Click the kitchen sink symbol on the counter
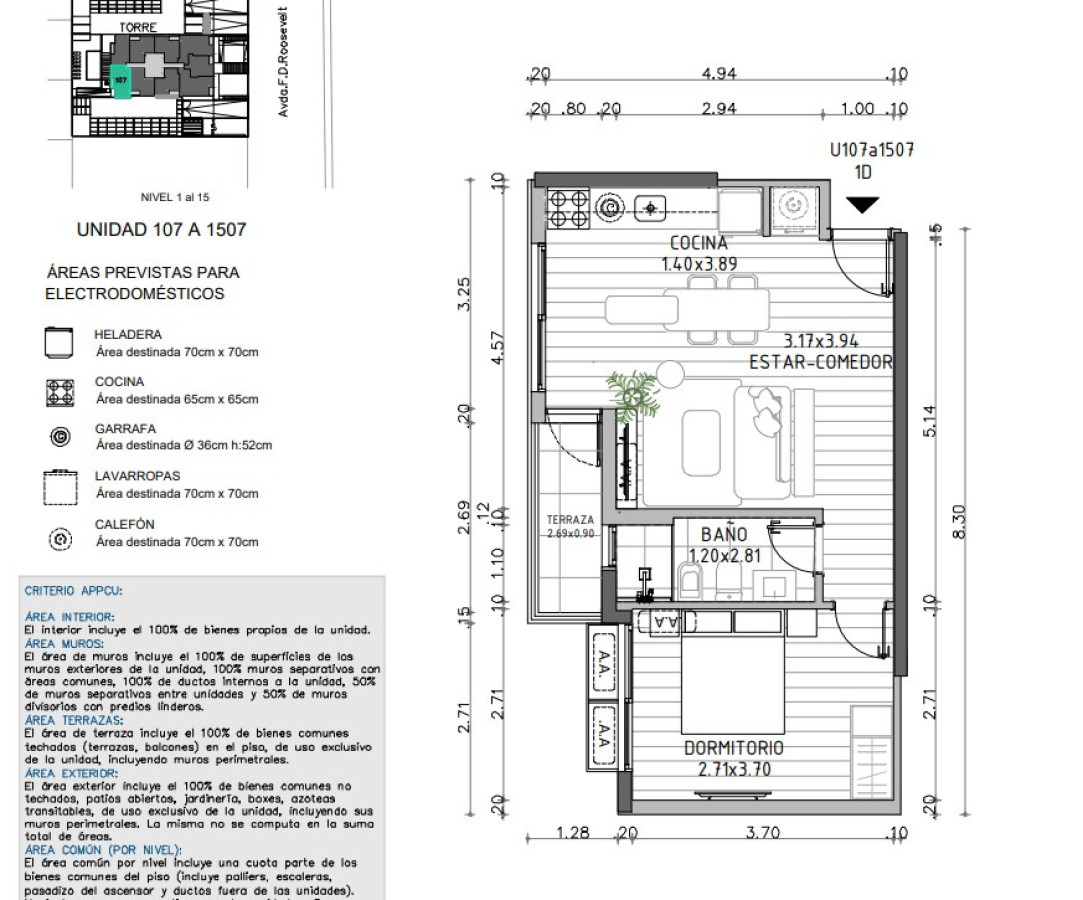This screenshot has height=900, width=1083. tap(650, 208)
